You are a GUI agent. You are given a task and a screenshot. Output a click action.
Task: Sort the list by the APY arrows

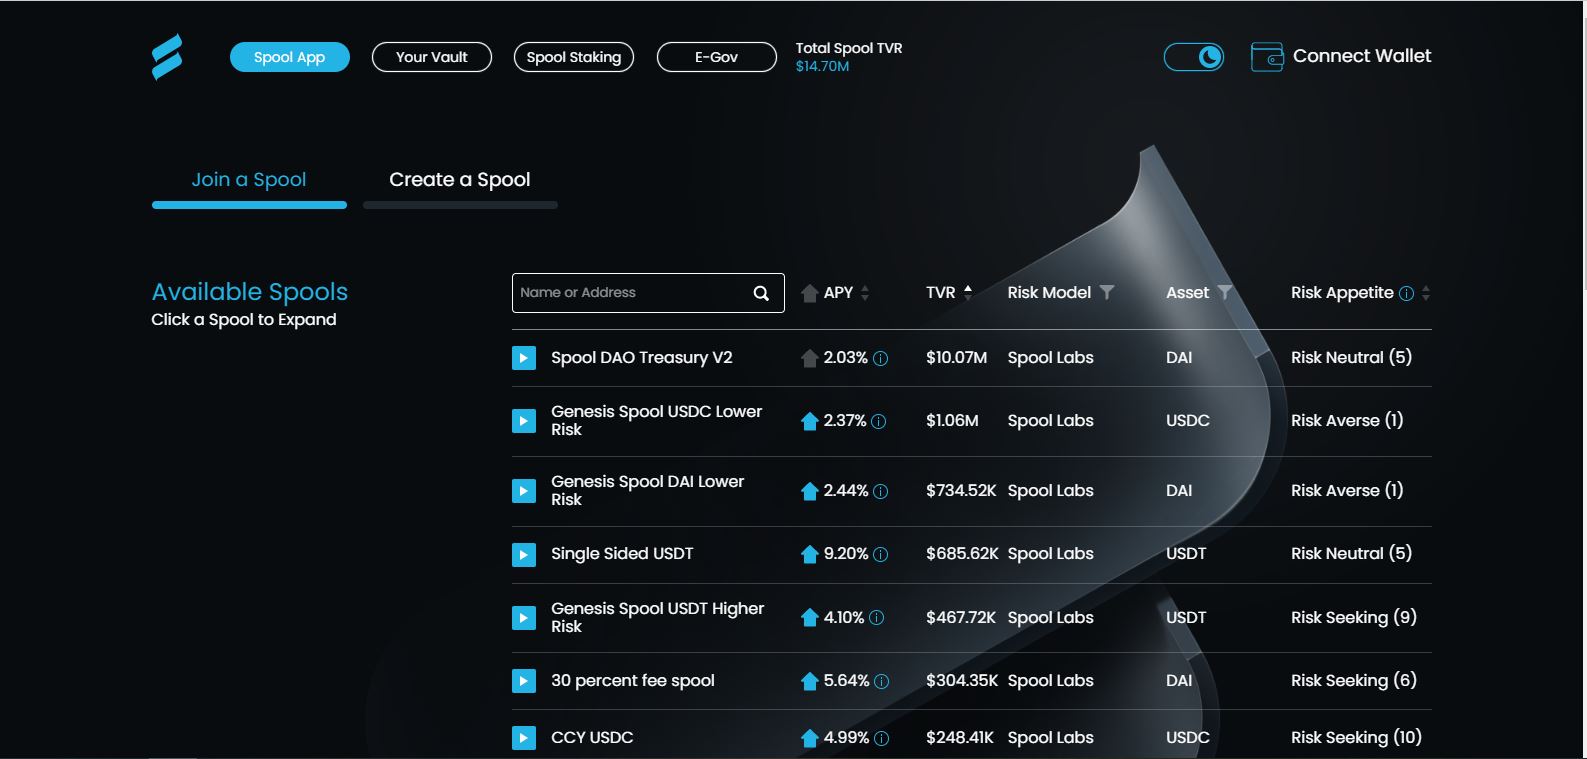(865, 293)
